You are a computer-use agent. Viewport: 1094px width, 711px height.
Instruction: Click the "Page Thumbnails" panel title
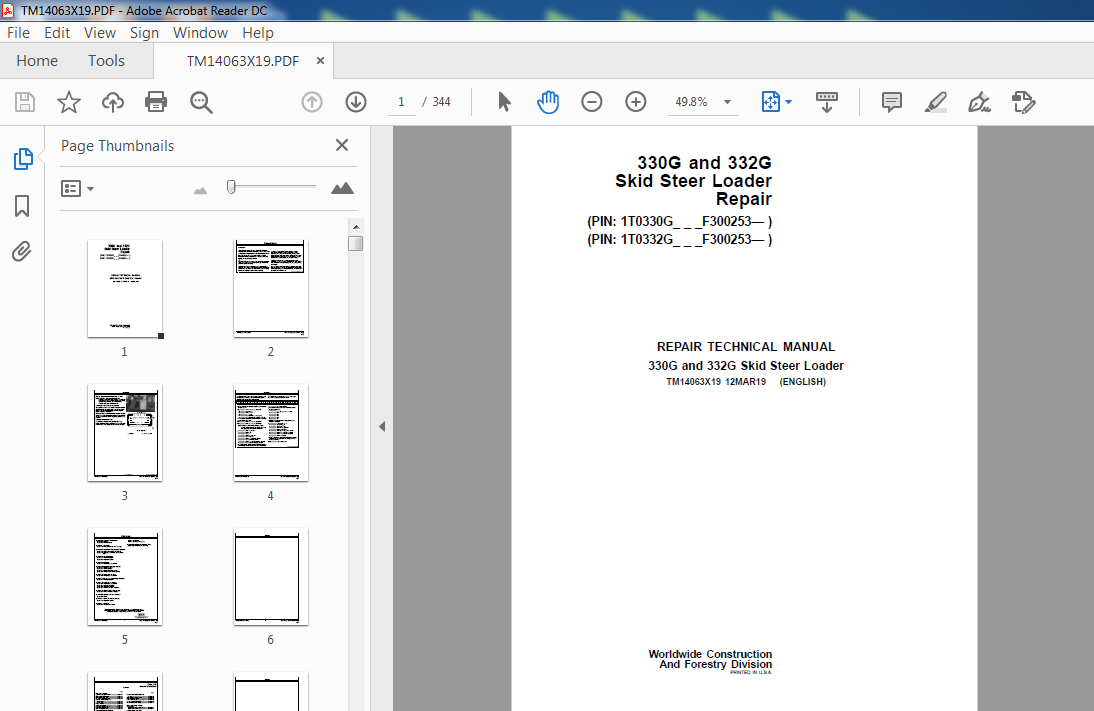point(117,146)
